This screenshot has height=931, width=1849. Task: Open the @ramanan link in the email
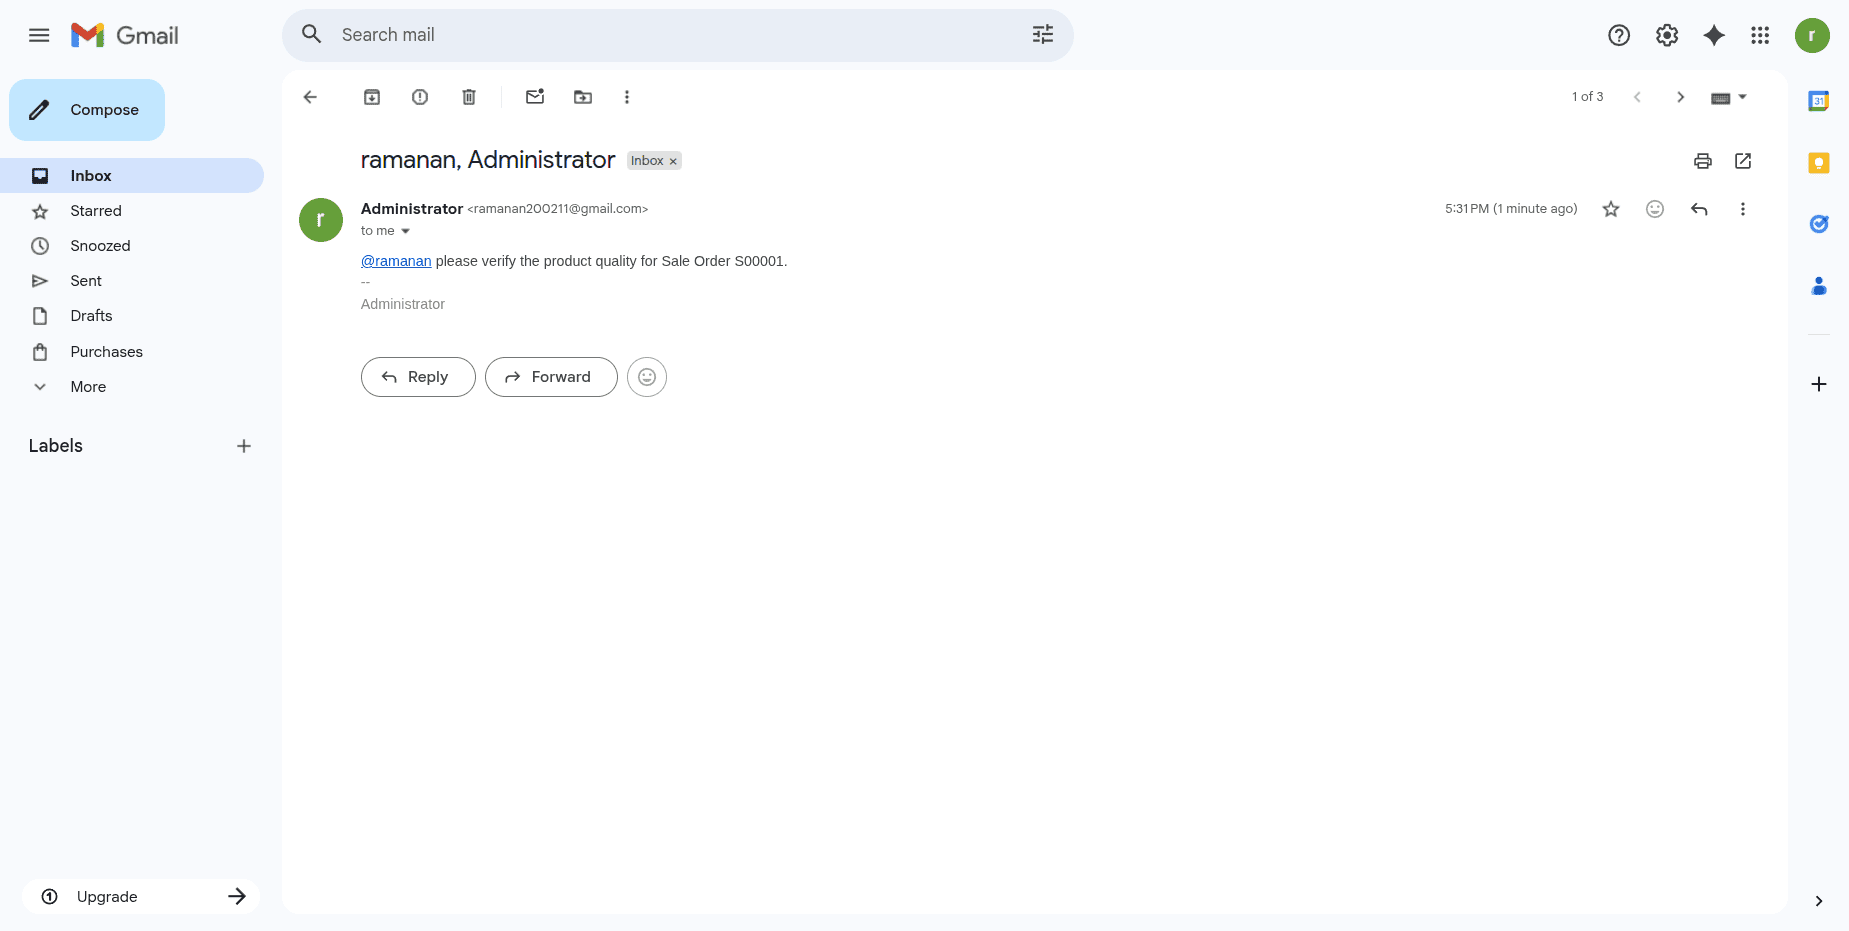click(x=396, y=261)
